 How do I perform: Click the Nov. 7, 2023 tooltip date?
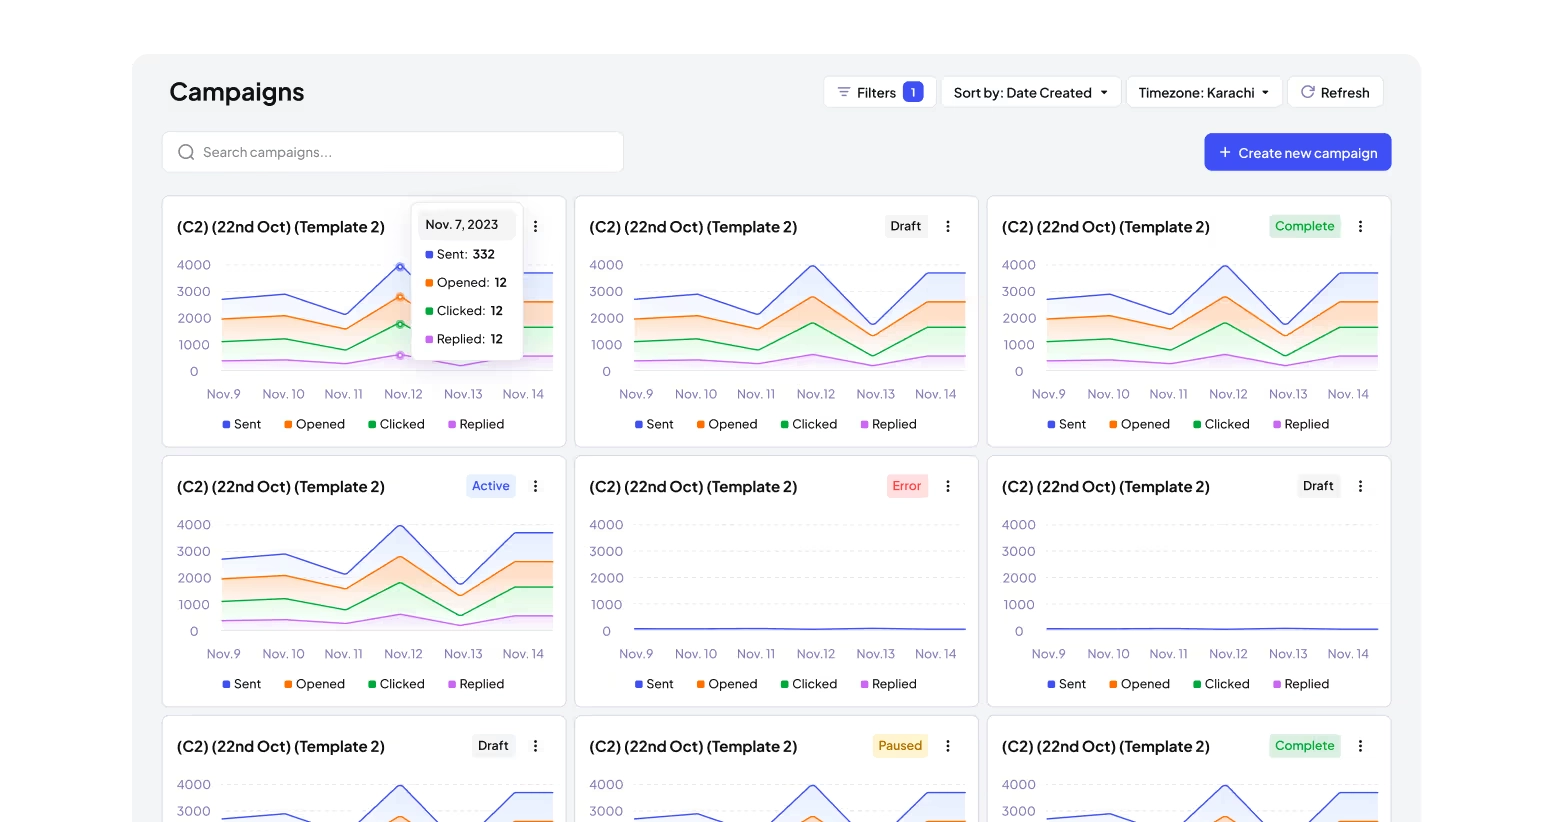(x=462, y=225)
